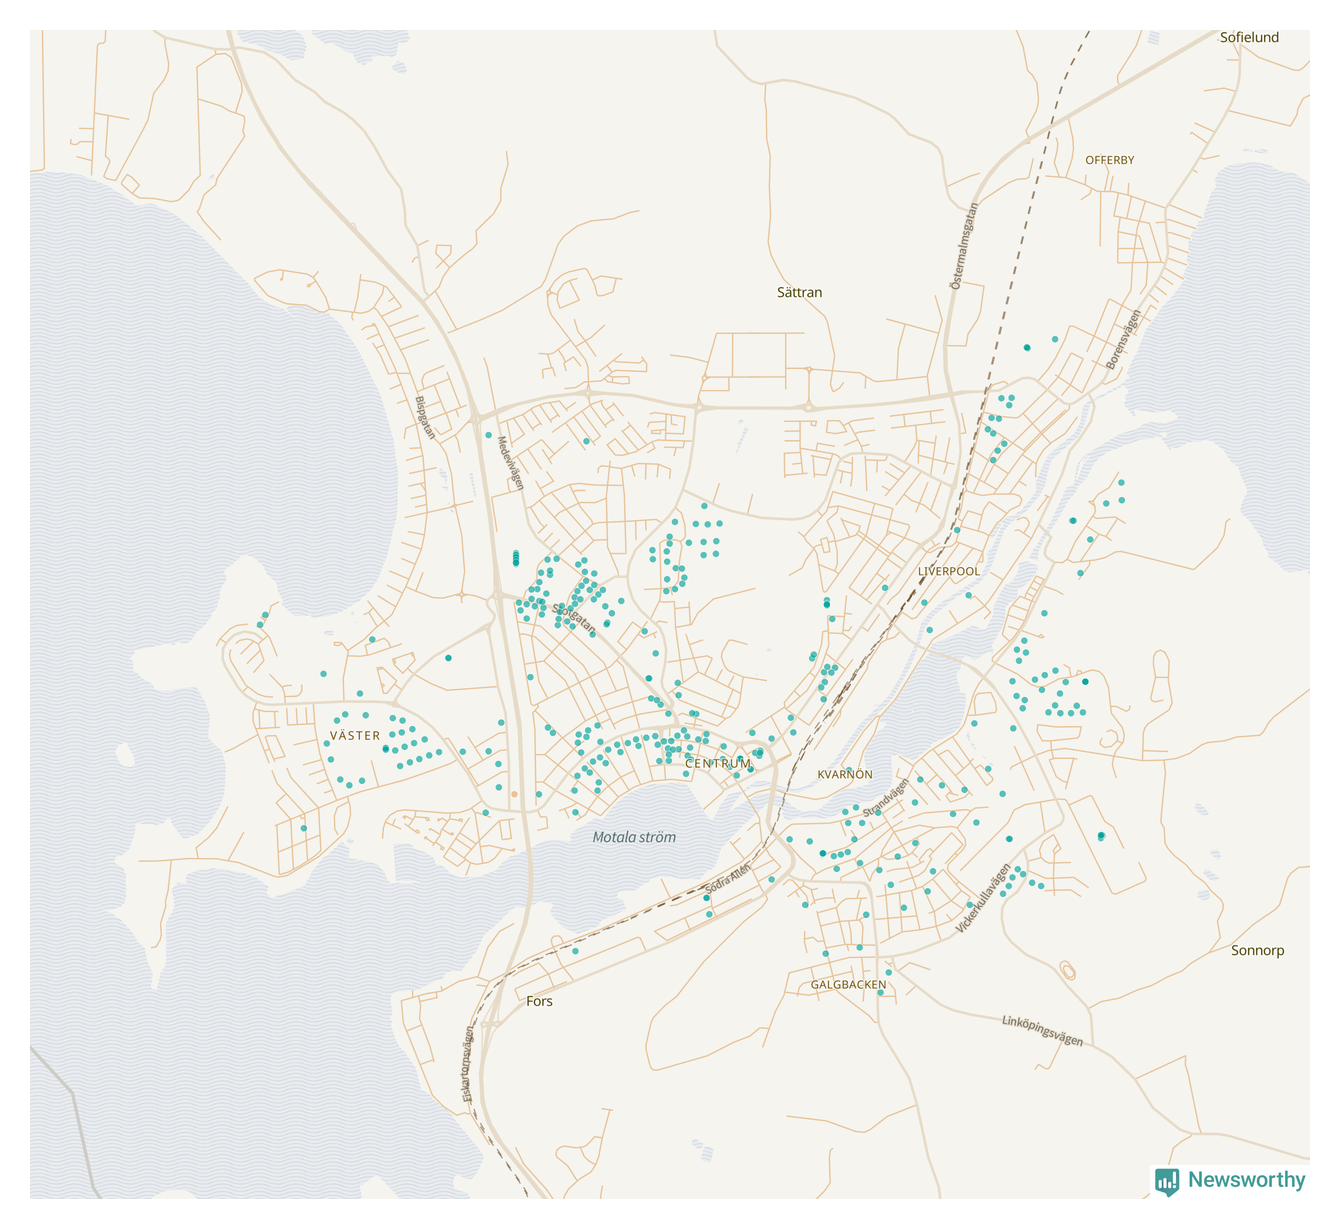Select the Sättran place name

click(x=799, y=293)
